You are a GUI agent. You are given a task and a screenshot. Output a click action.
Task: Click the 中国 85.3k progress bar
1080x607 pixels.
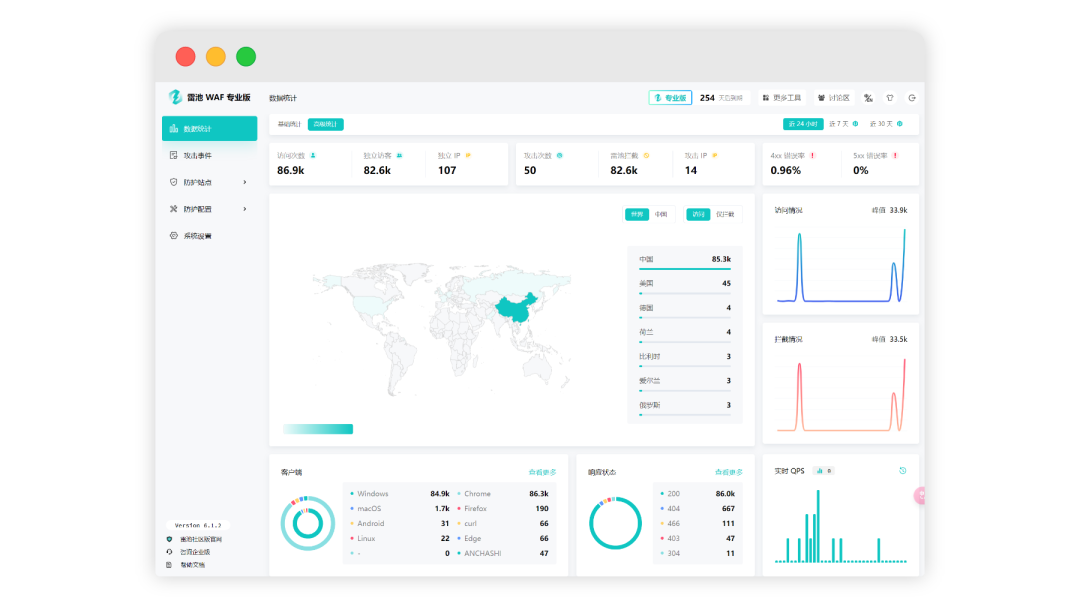pos(685,269)
